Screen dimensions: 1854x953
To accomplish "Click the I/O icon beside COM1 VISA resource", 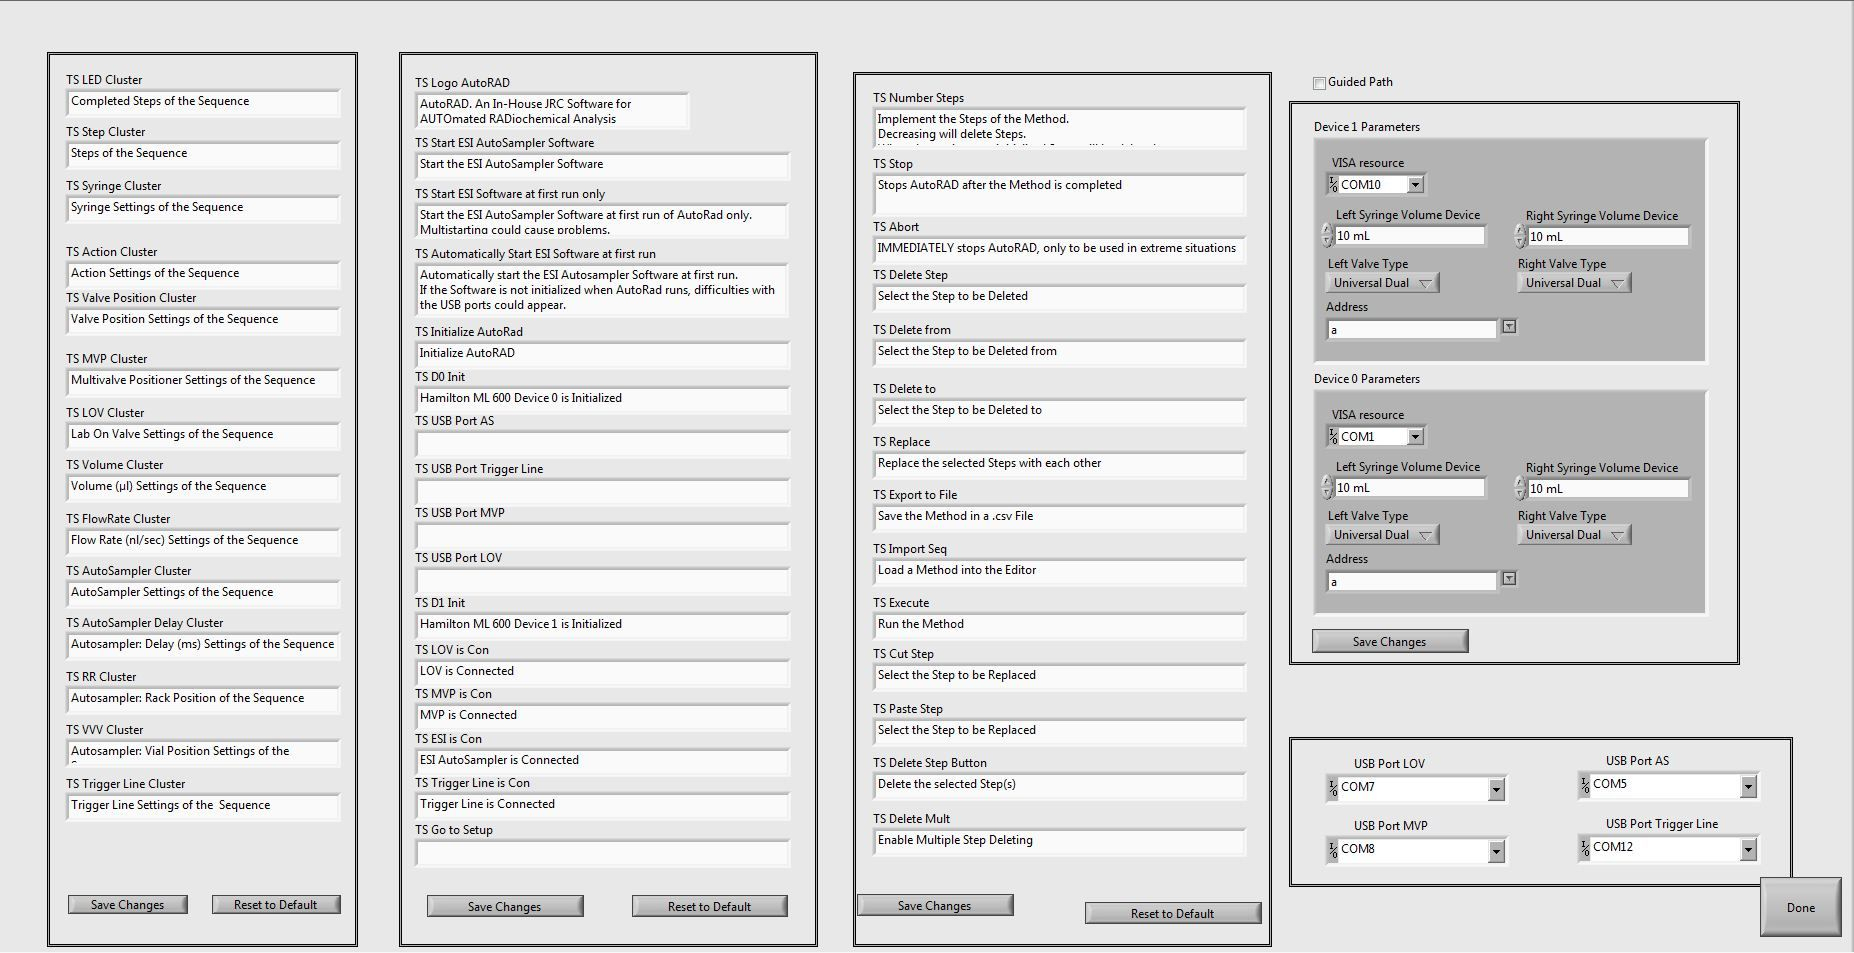I will coord(1333,437).
